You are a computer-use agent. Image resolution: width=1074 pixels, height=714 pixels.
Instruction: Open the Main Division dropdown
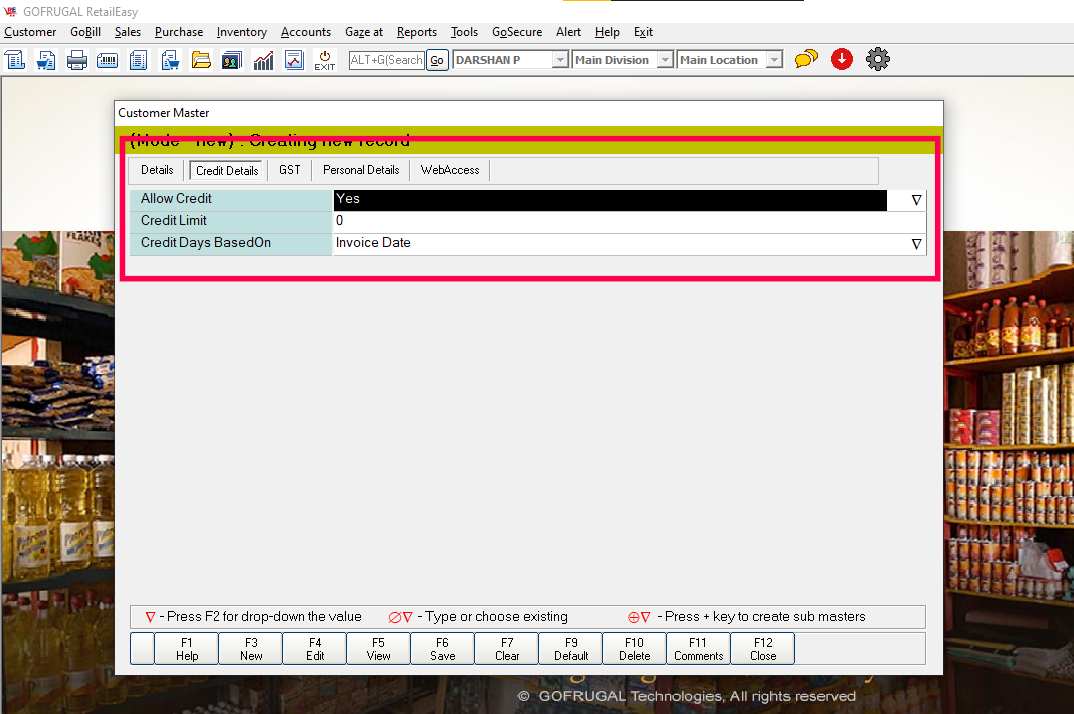[x=664, y=60]
